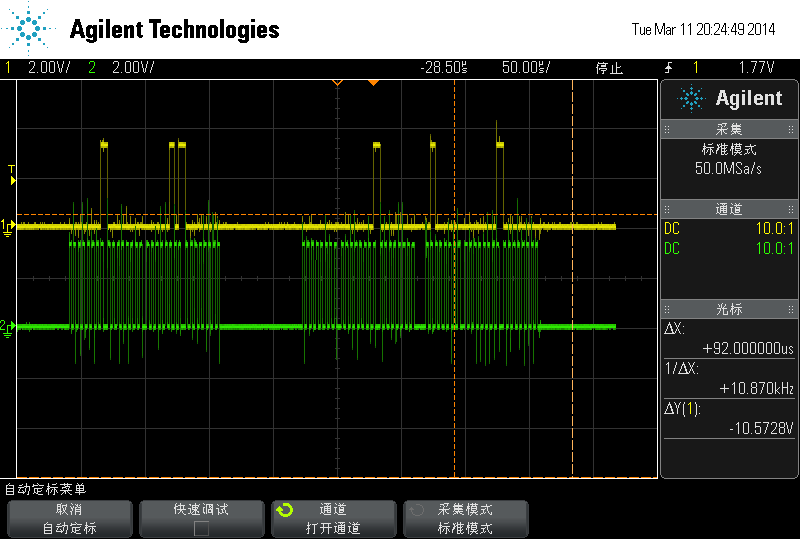Click the 自动定标菜单 menu title
This screenshot has height=539, width=800.
(x=45, y=489)
